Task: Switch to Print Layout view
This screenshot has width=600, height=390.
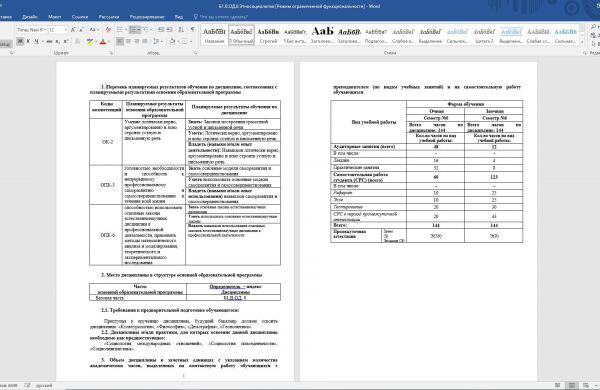Action: [572, 385]
